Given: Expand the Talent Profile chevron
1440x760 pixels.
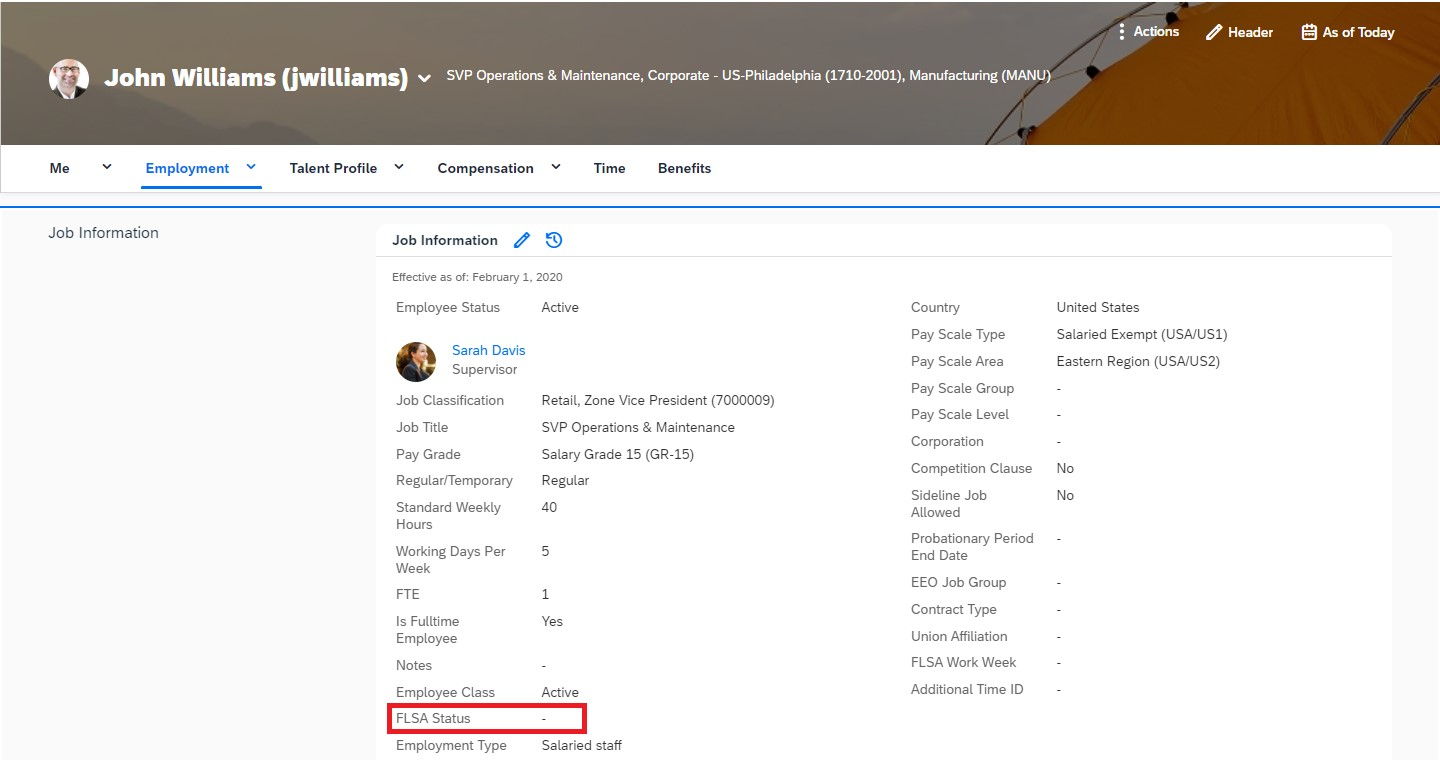Looking at the screenshot, I should tap(399, 167).
